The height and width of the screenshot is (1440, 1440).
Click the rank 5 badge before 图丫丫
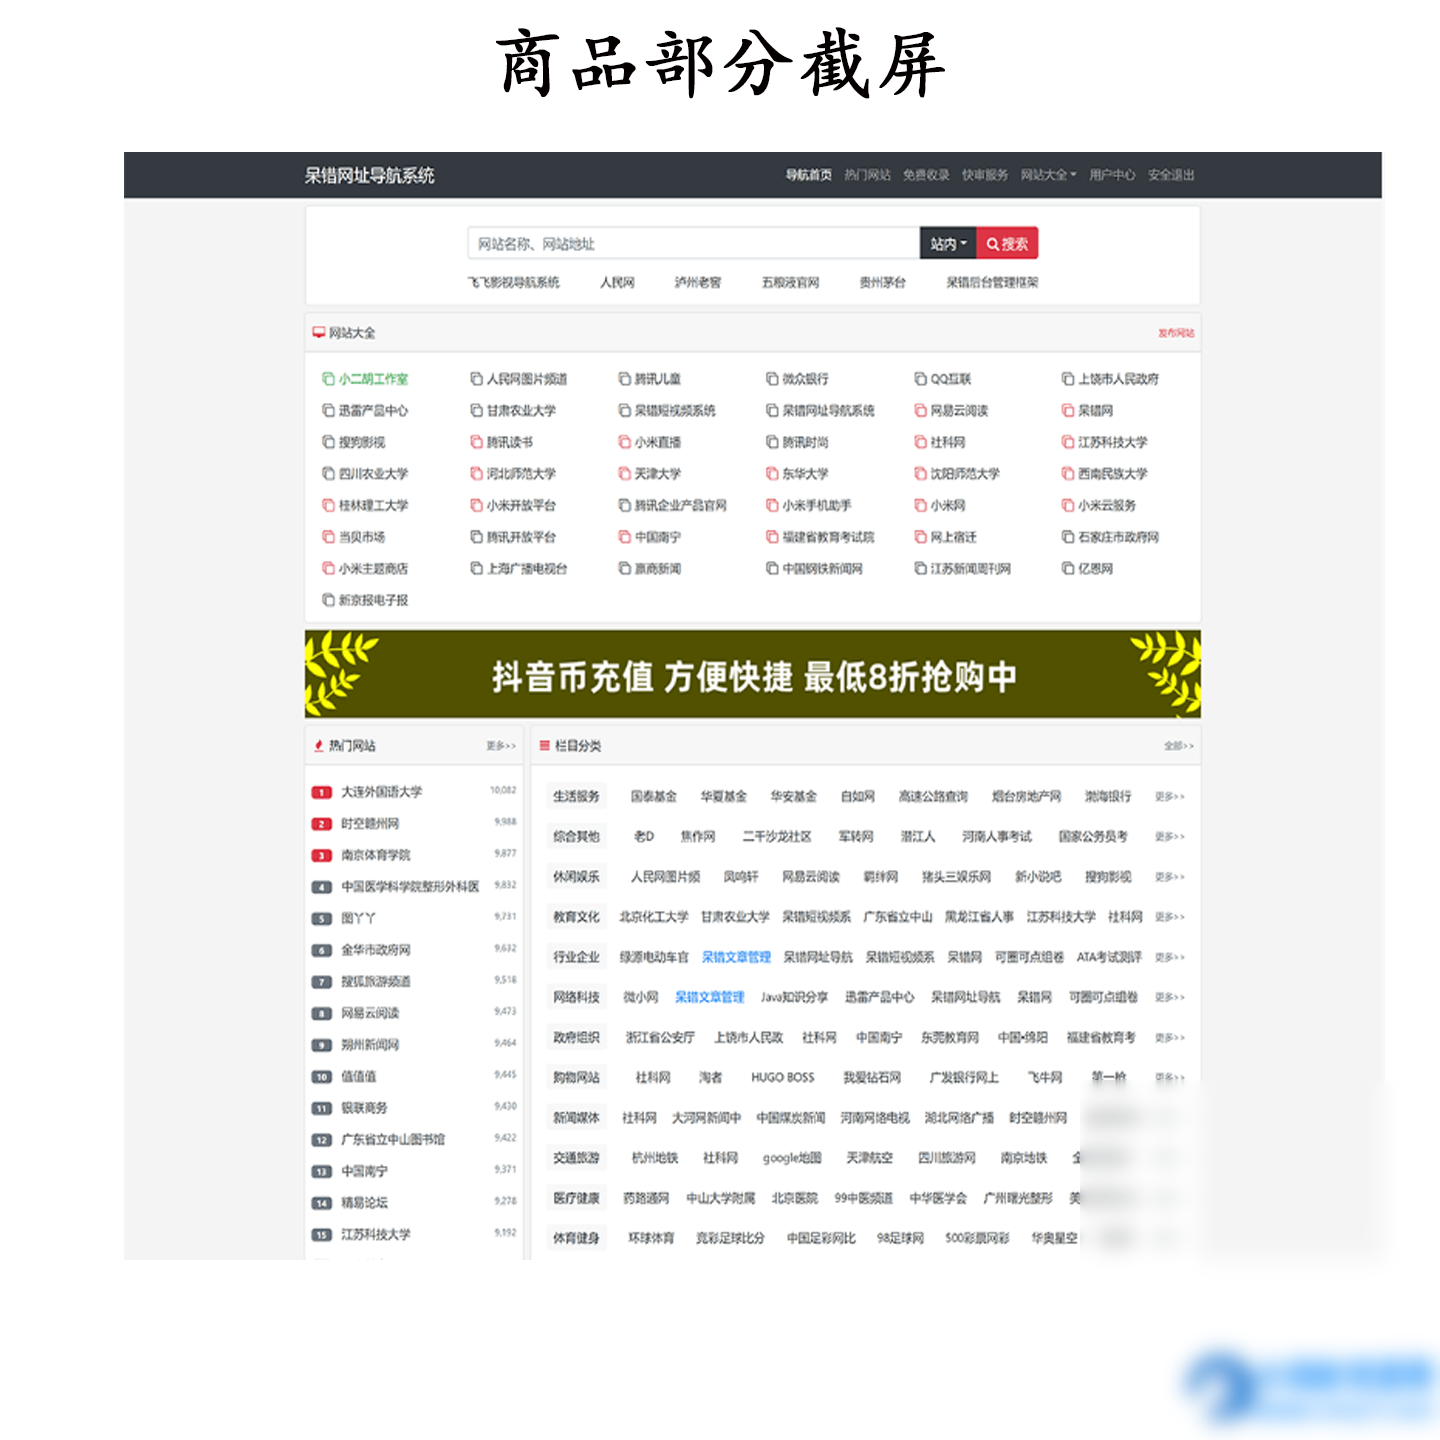(x=320, y=917)
